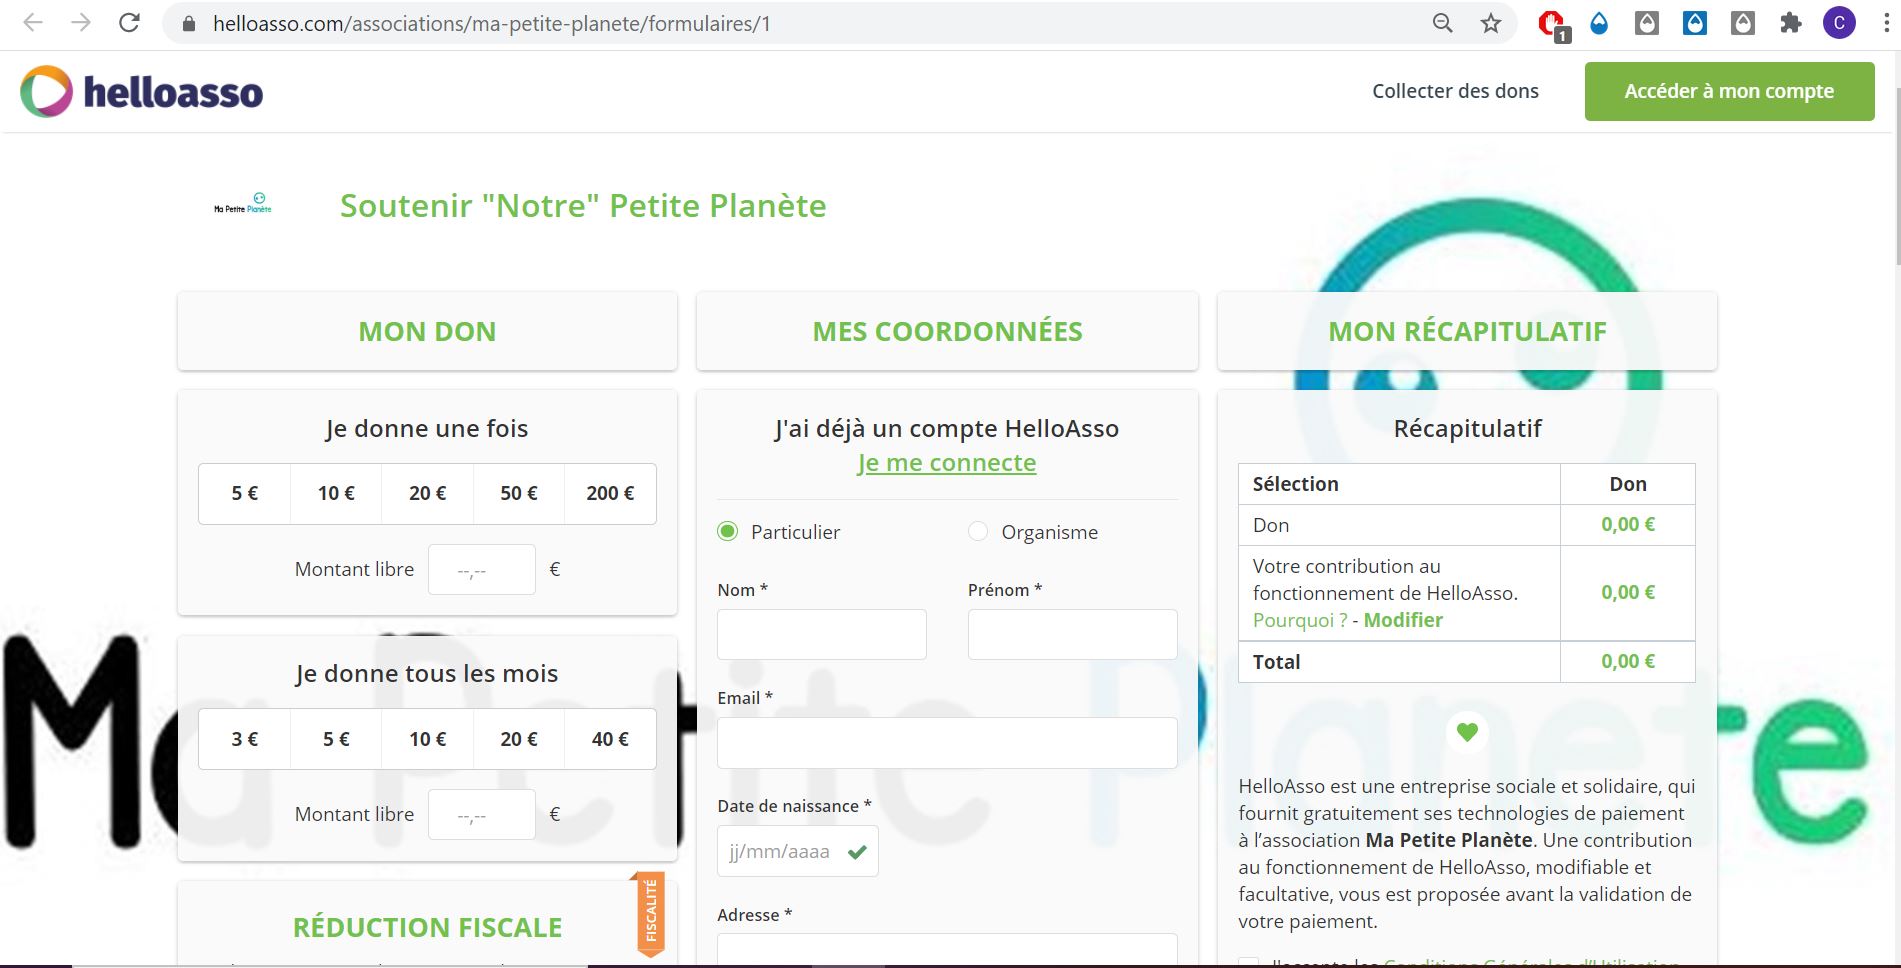This screenshot has height=968, width=1901.
Task: Click the browser forward arrow
Action: 81,23
